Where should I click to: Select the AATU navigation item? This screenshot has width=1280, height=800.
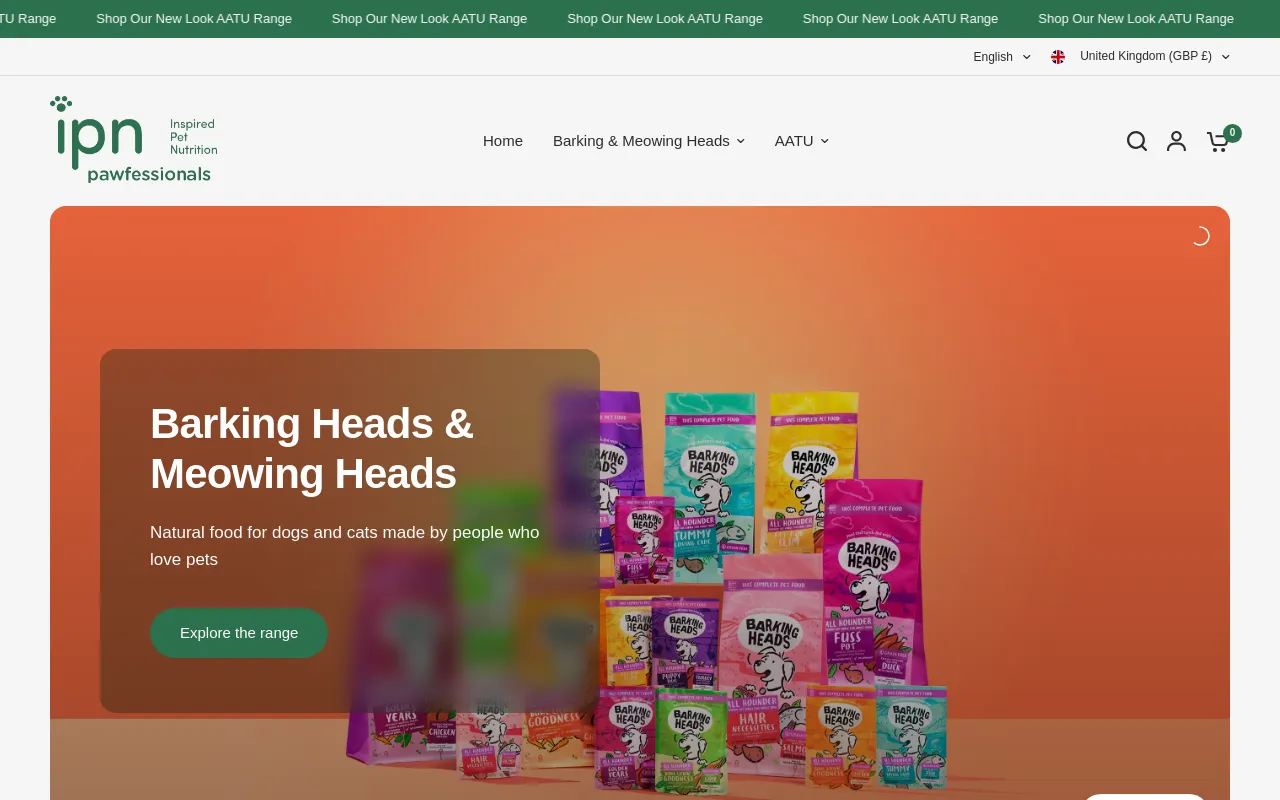pyautogui.click(x=794, y=141)
